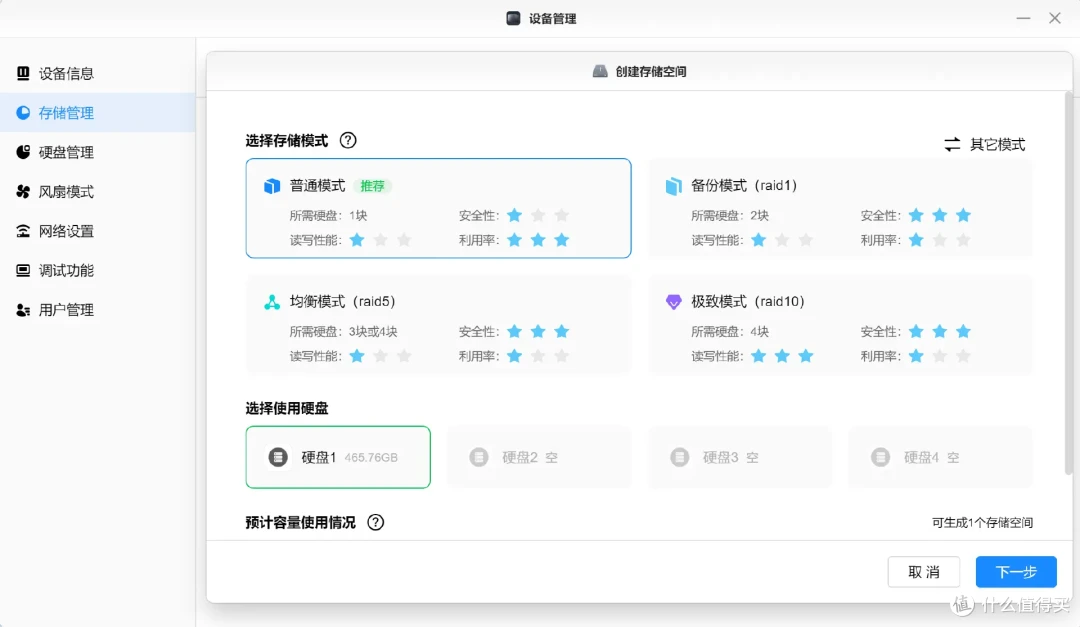Click 可生成1个存储空间 text
1080x627 pixels.
982,522
